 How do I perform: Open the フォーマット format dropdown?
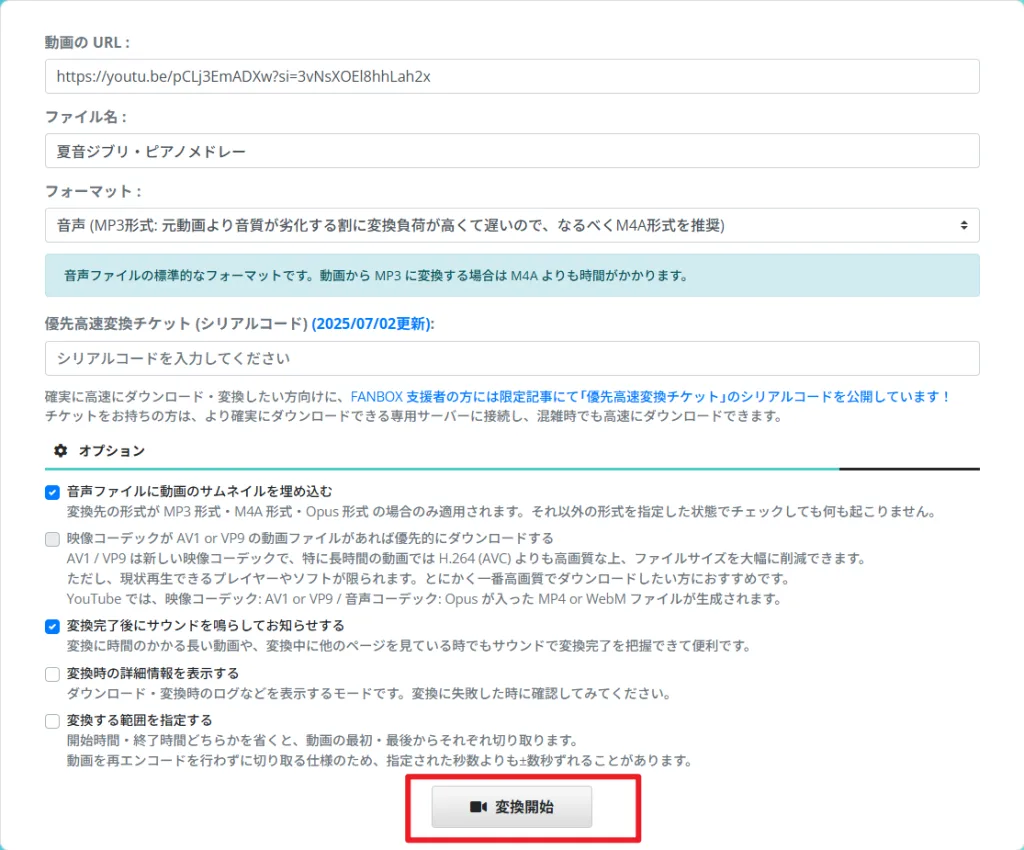click(x=512, y=225)
